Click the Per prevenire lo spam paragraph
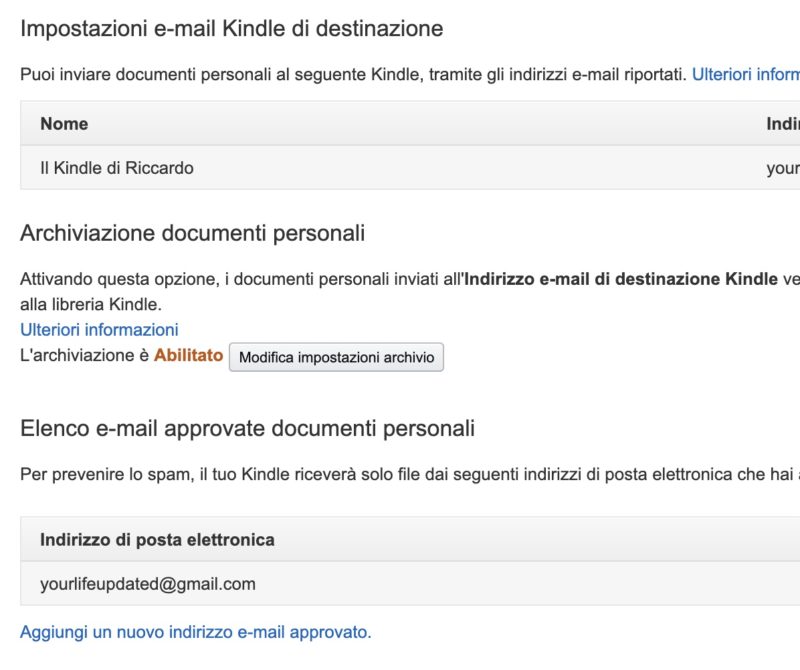 [400, 474]
